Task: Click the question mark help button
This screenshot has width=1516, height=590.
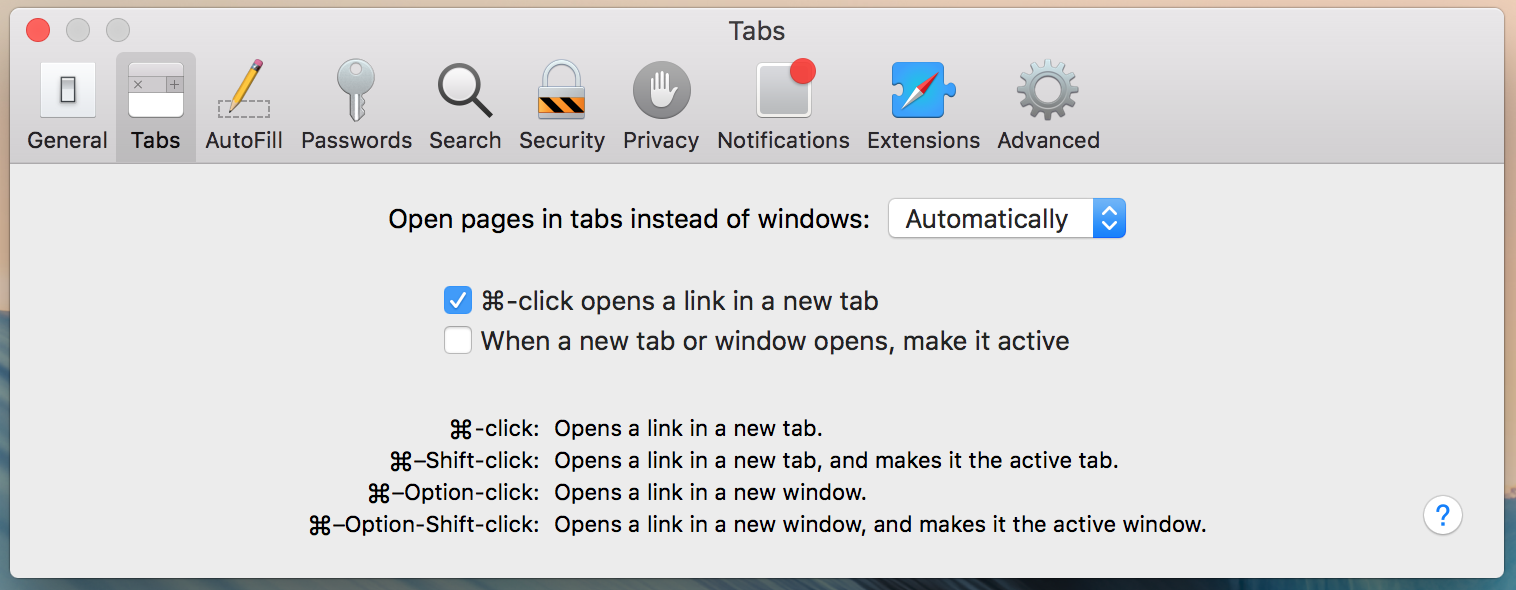Action: pos(1442,516)
